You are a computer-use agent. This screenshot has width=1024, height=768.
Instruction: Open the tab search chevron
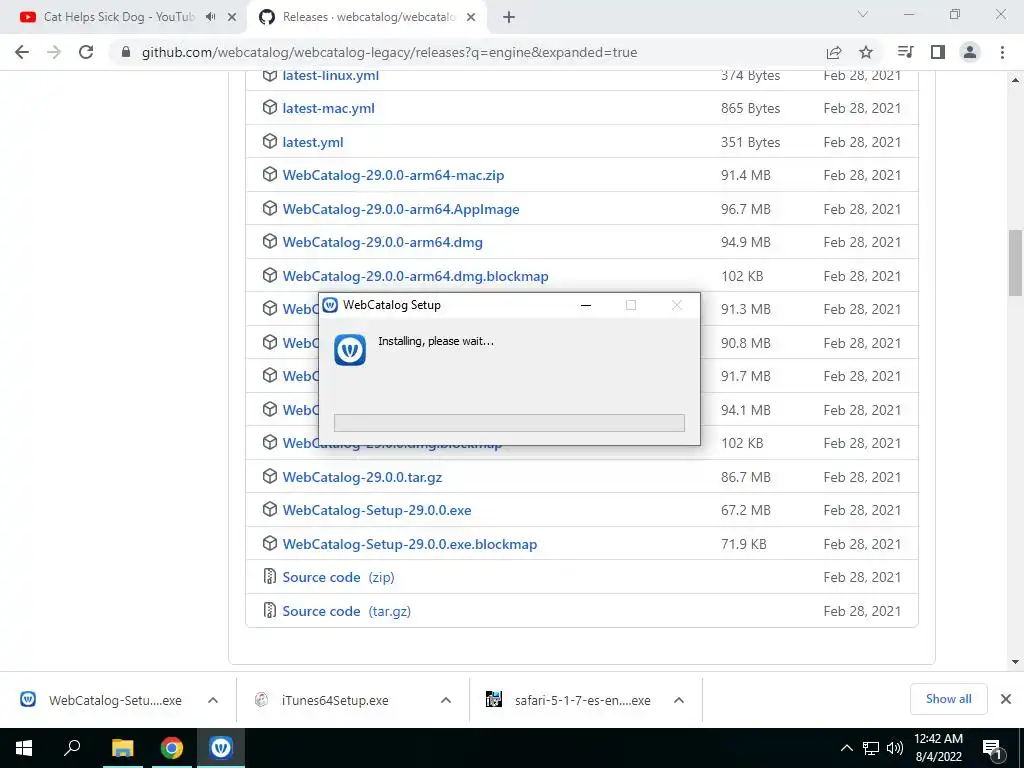click(x=863, y=14)
